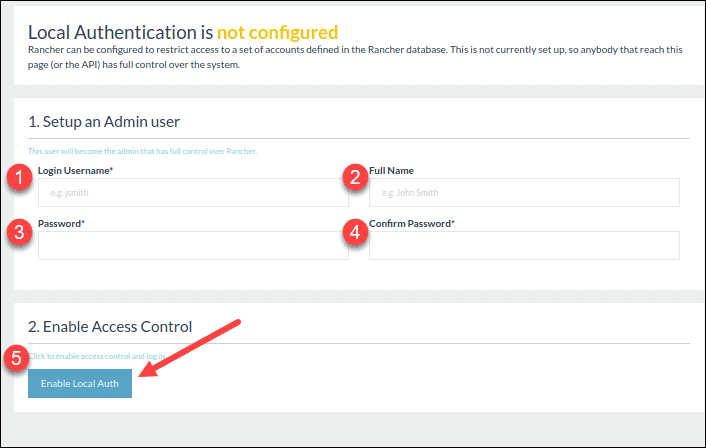The image size is (706, 448).
Task: Click the 'Local Authentication is not configured' heading
Action: [183, 32]
